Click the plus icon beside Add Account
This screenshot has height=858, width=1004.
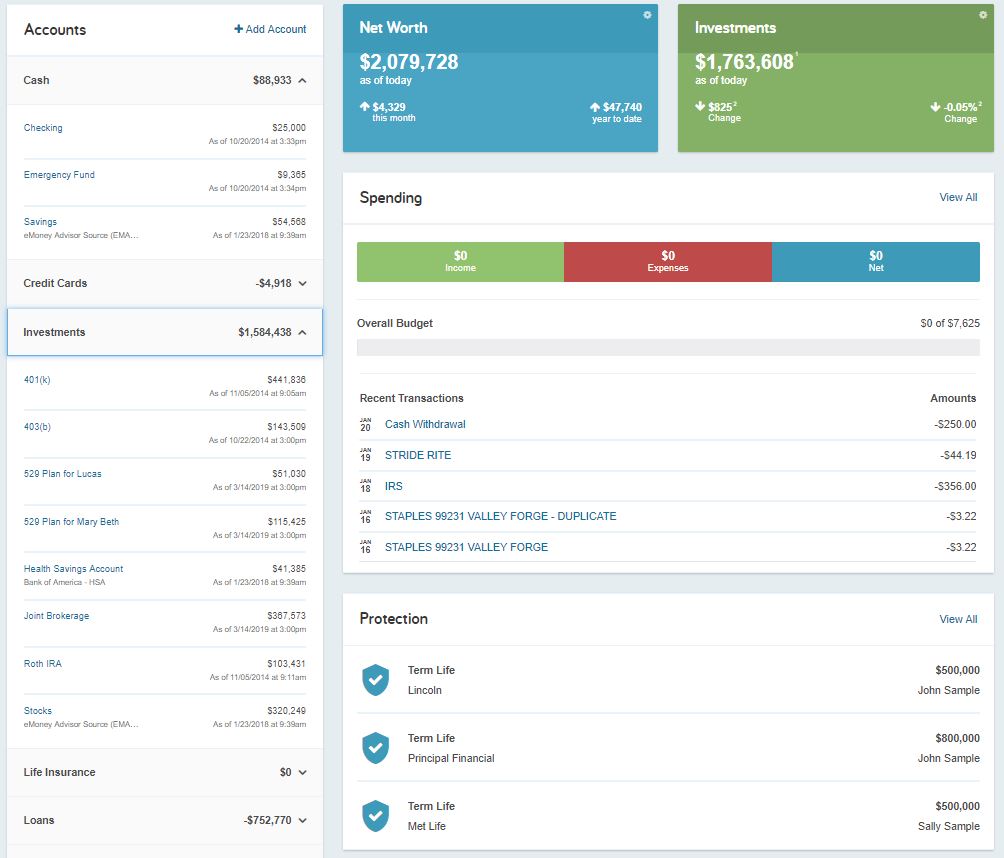pyautogui.click(x=238, y=30)
